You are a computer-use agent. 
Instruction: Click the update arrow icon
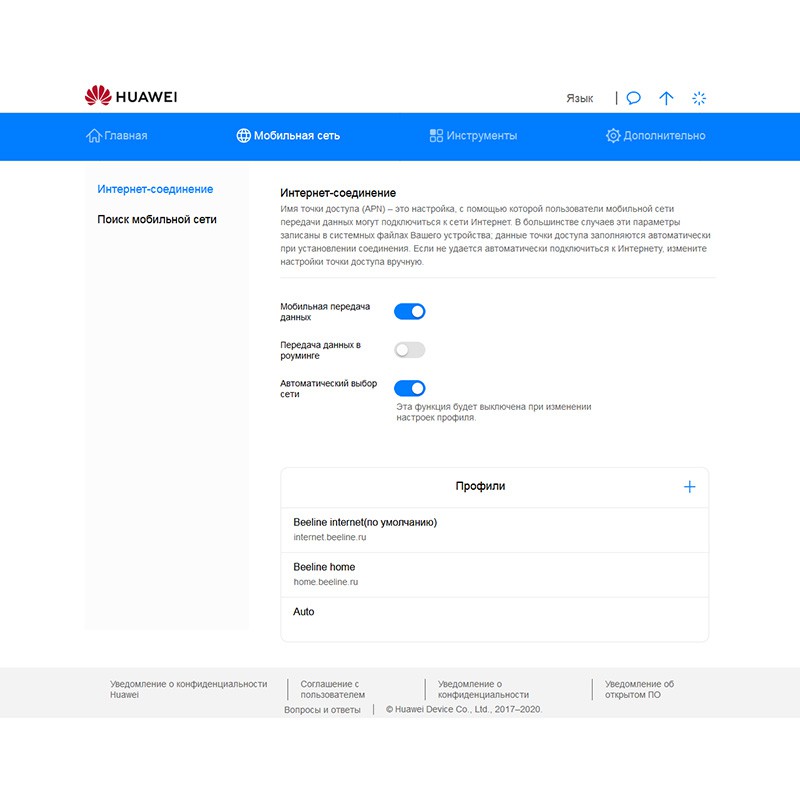pyautogui.click(x=666, y=98)
